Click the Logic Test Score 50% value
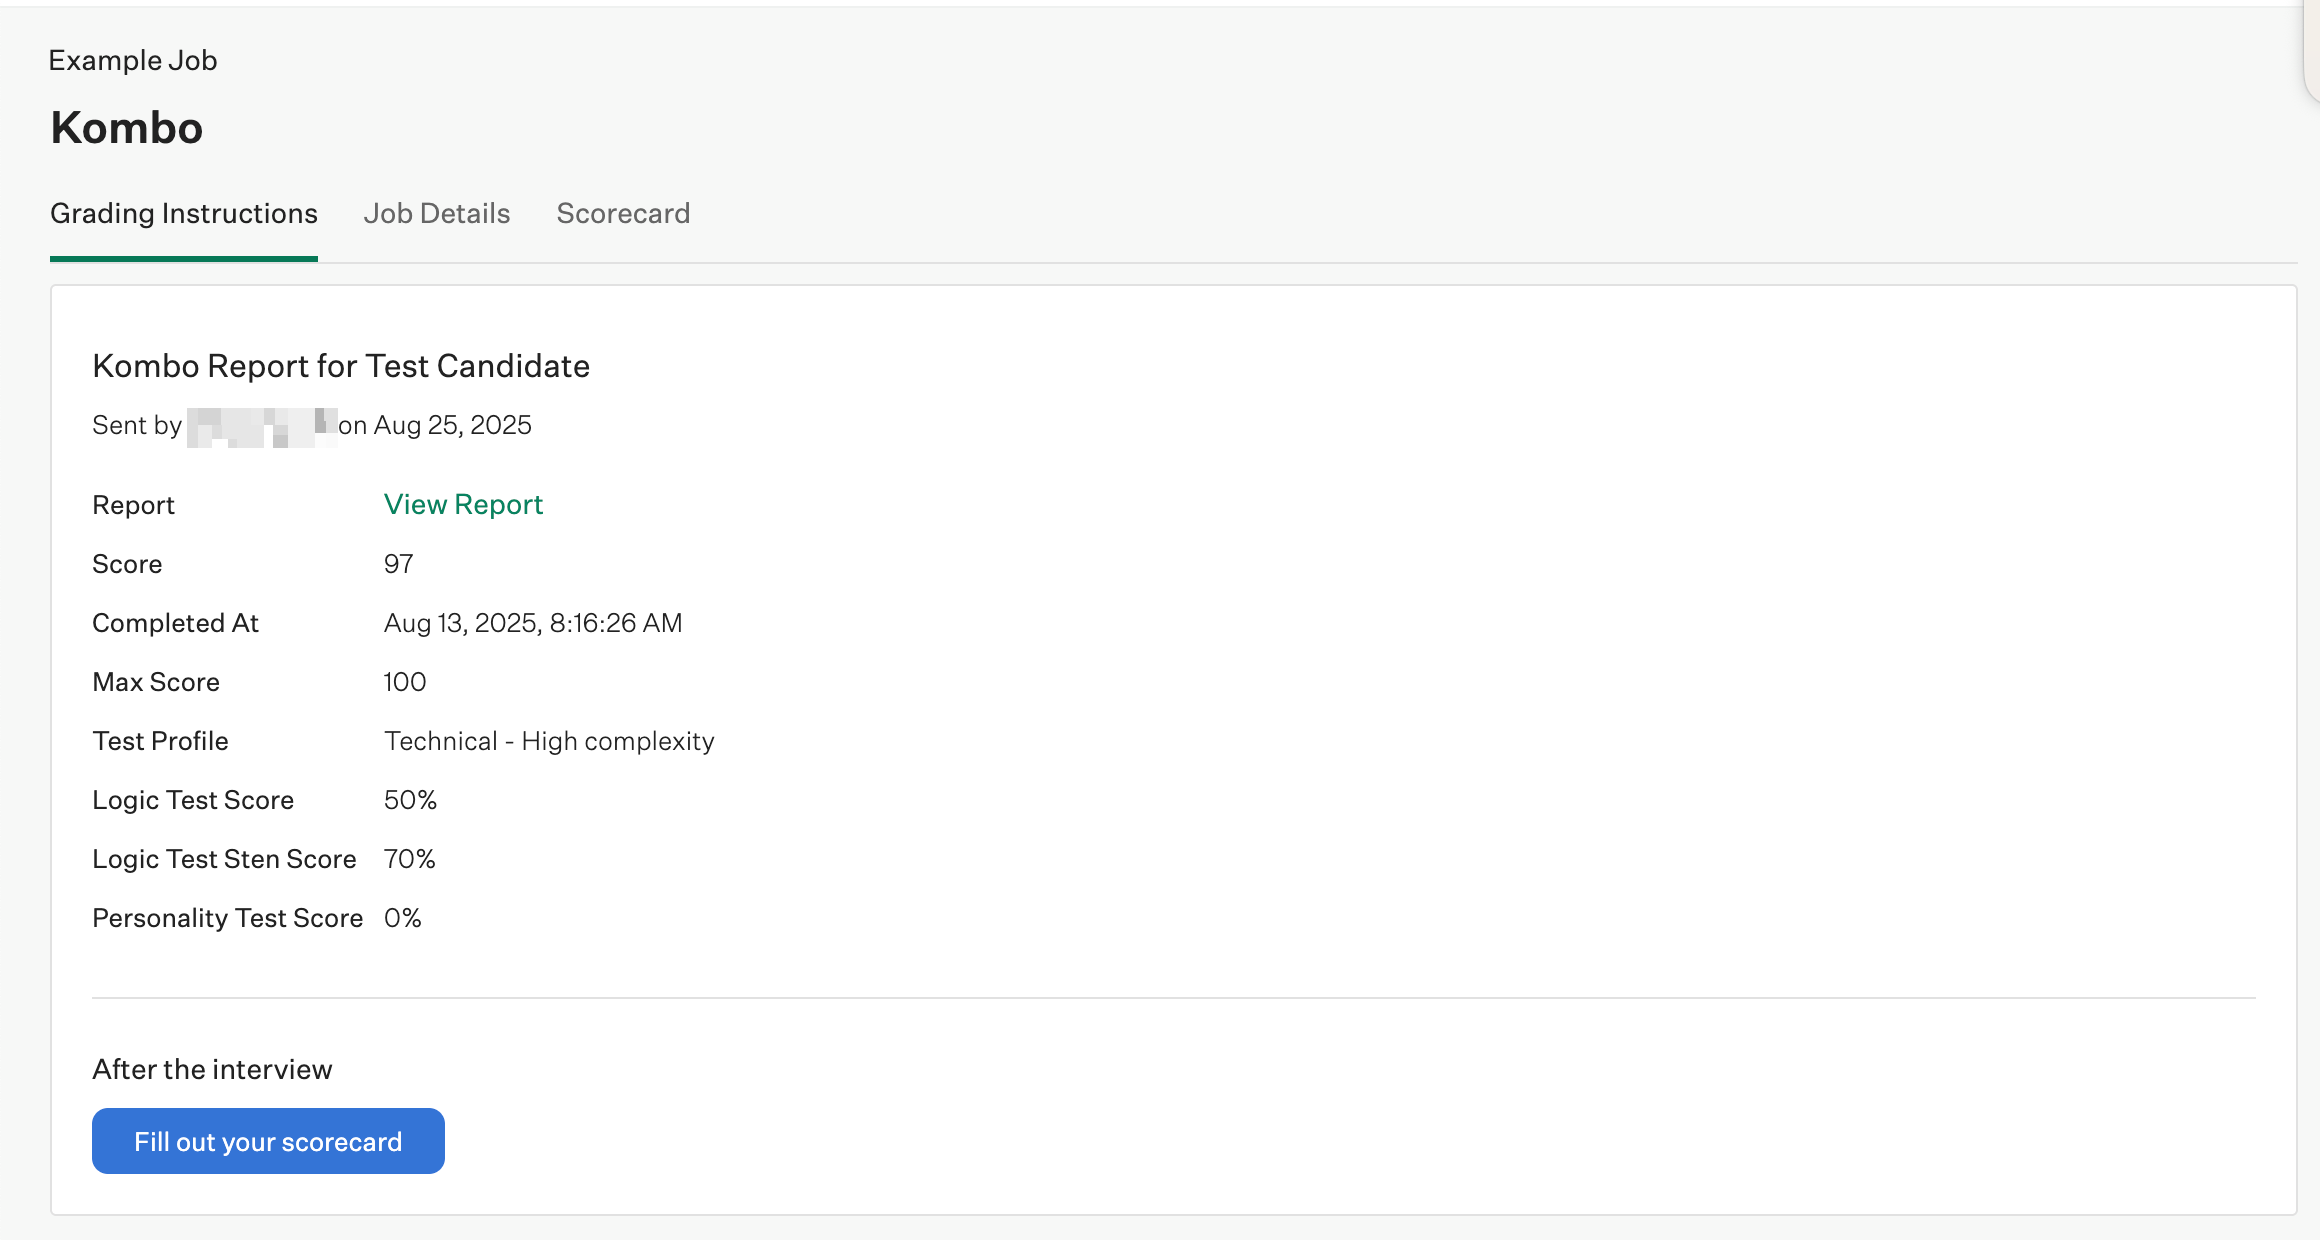 (x=410, y=800)
